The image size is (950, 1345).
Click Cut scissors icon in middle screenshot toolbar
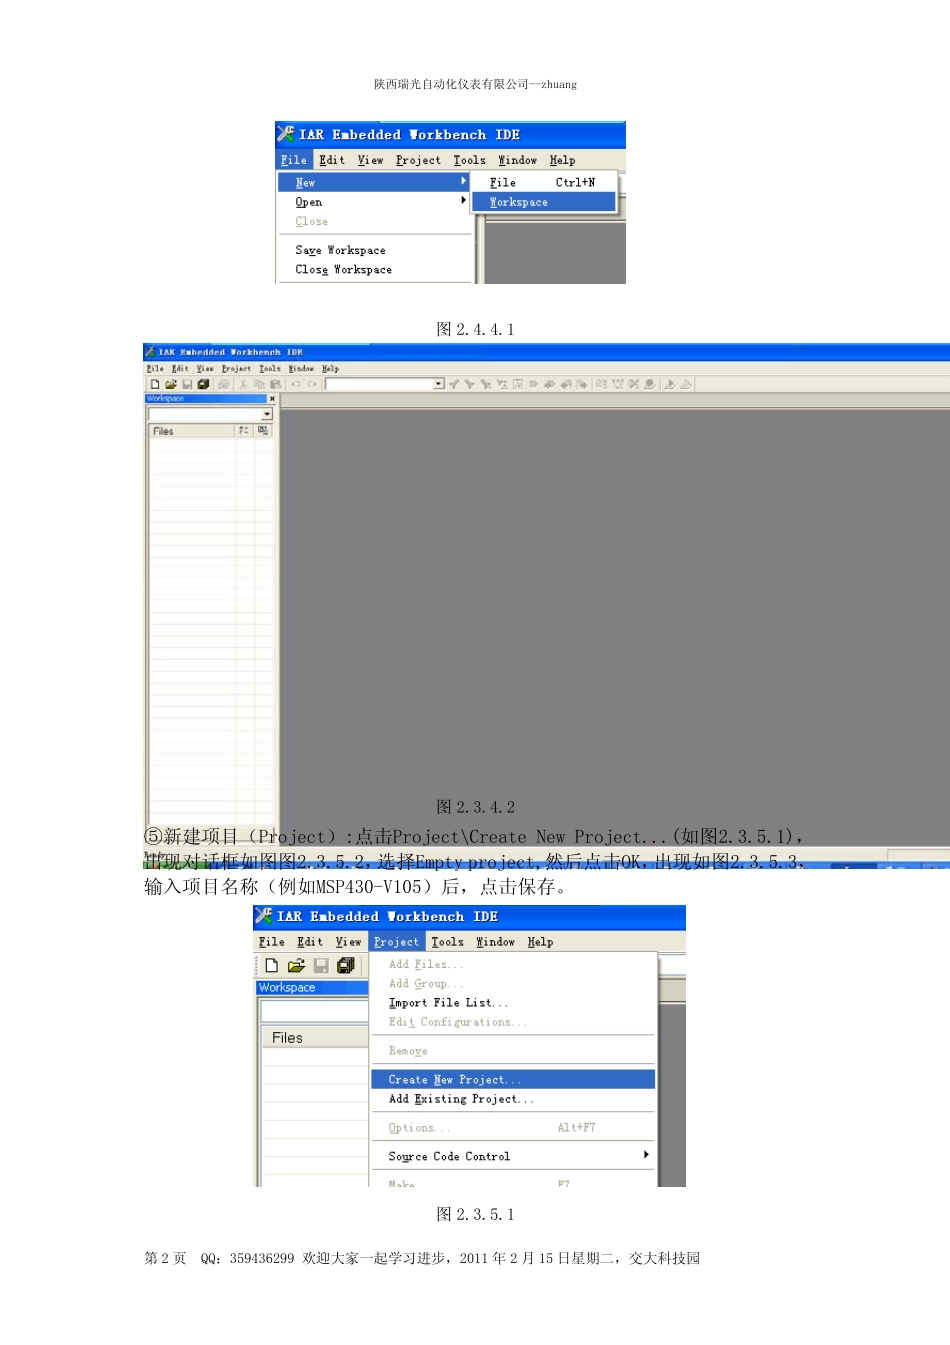tap(243, 384)
